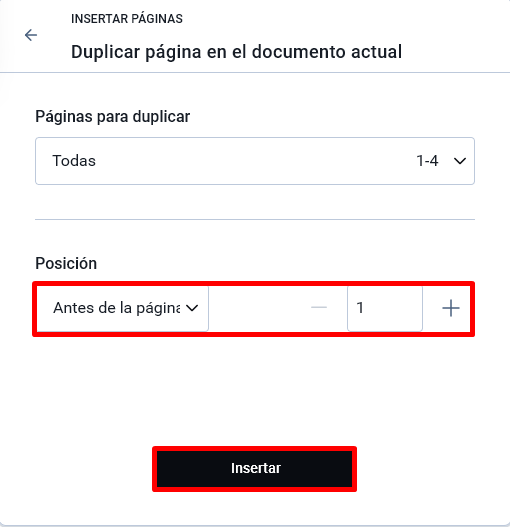This screenshot has height=527, width=510.
Task: Click the 1-4 page range text
Action: coord(427,161)
